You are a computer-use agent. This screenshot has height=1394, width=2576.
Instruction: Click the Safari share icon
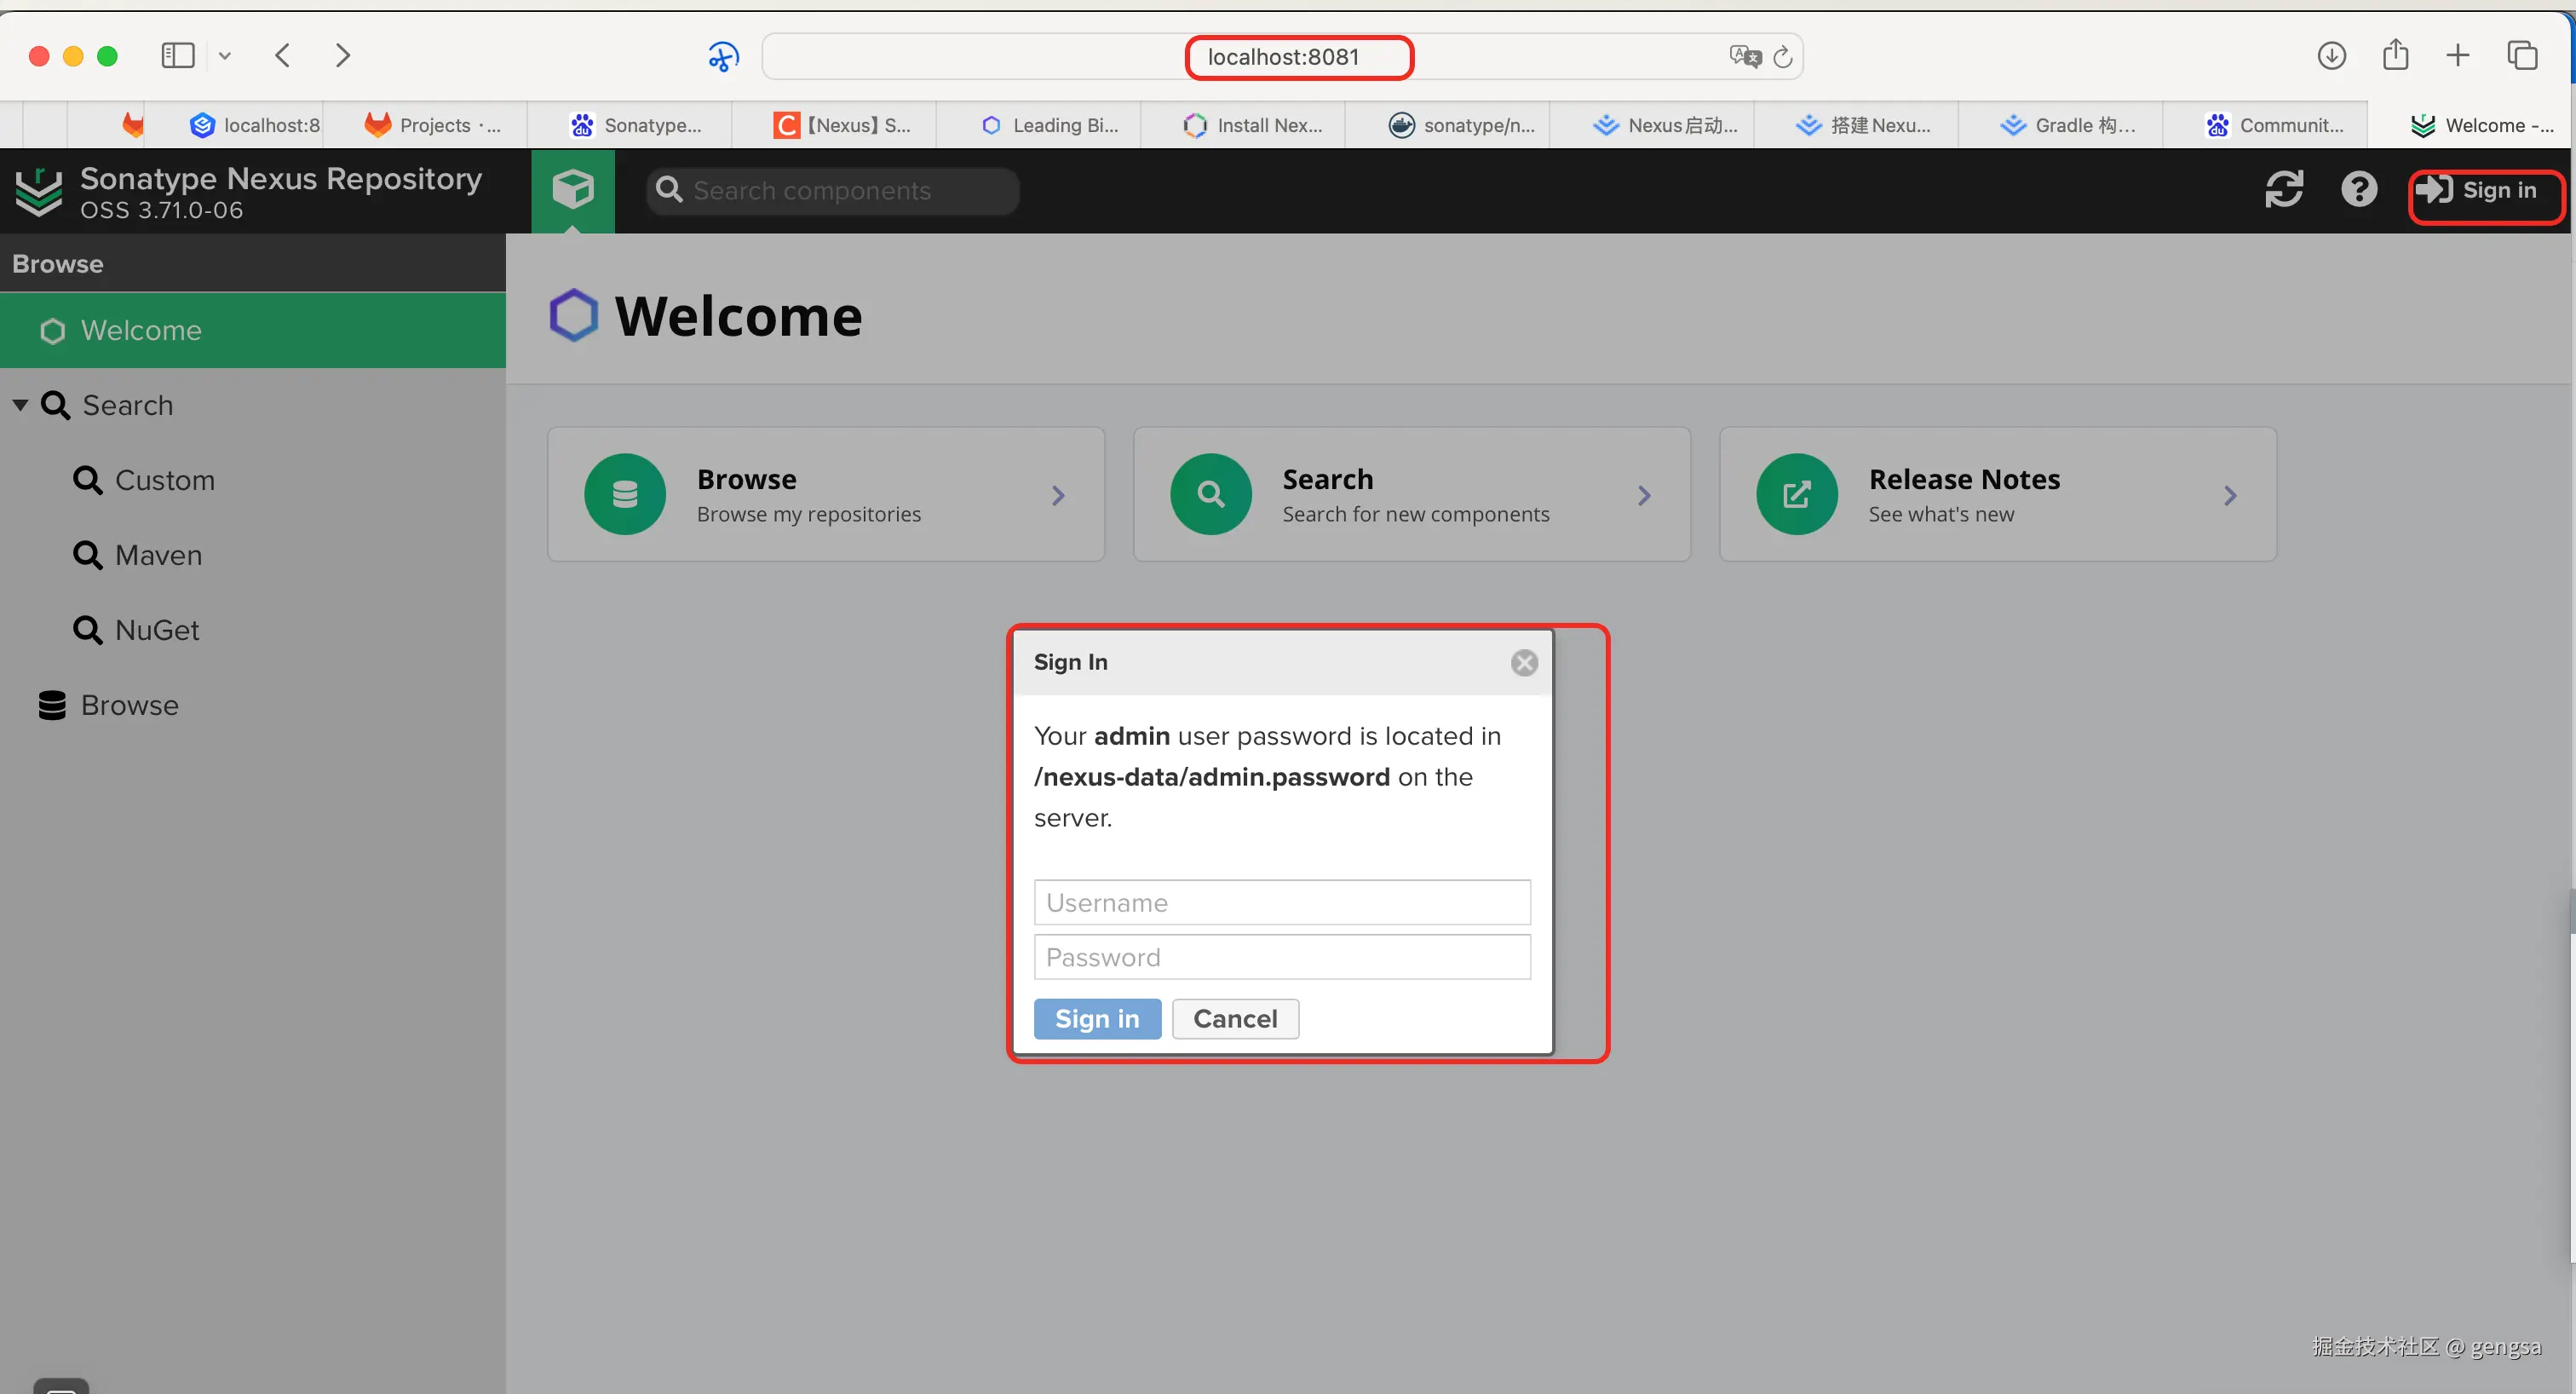(x=2395, y=56)
